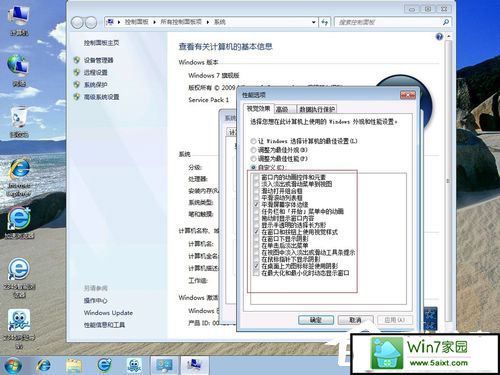Open the 网络 desktop icon
Screen dimensions: 500x375
(x=19, y=71)
